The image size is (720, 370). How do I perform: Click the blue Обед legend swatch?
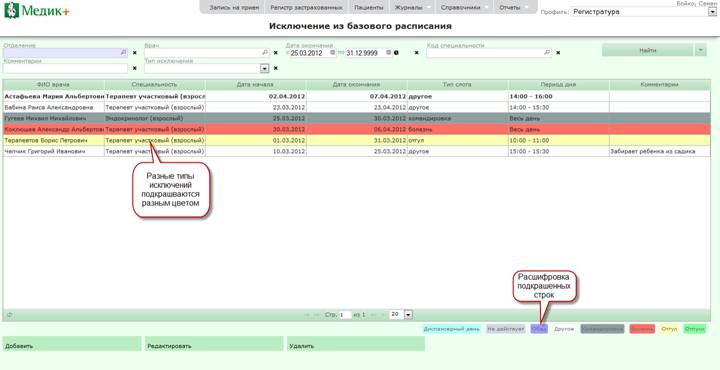coord(539,329)
